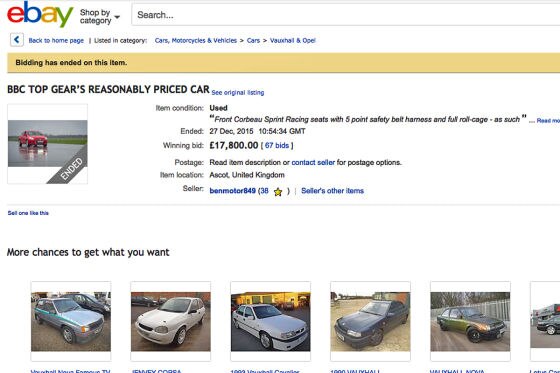Click the listing title BBC TOP GEAR'S REASONABLY PRICED CAR
This screenshot has height=373, width=560.
(x=108, y=89)
